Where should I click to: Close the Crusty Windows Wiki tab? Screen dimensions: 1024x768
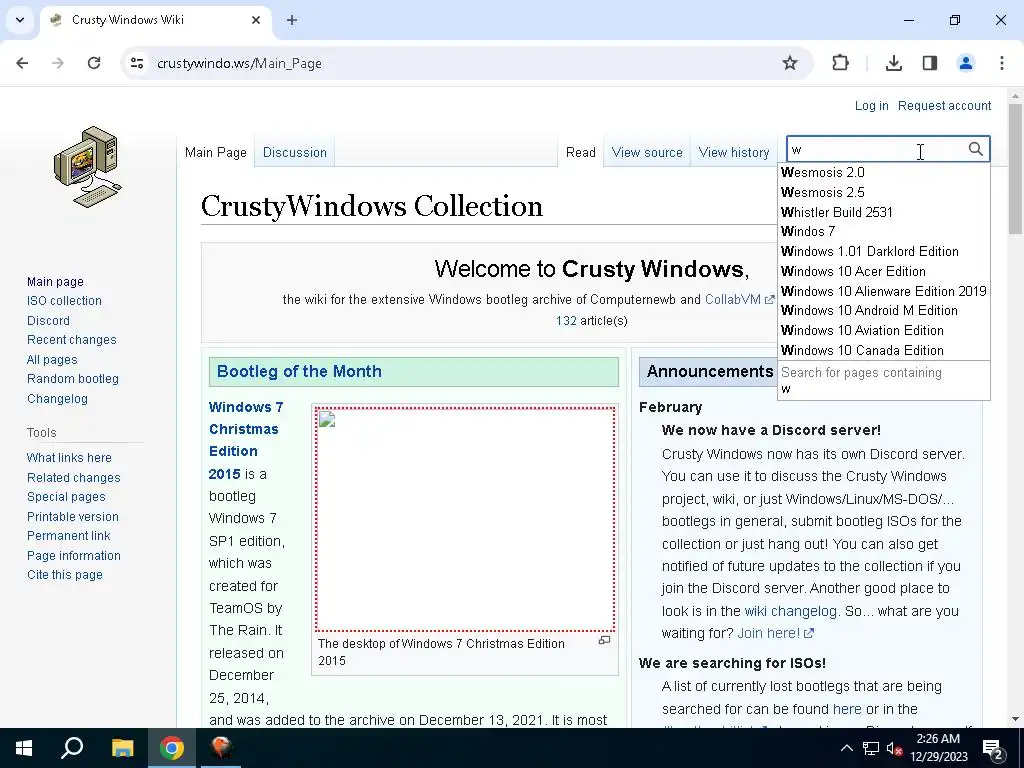click(256, 20)
